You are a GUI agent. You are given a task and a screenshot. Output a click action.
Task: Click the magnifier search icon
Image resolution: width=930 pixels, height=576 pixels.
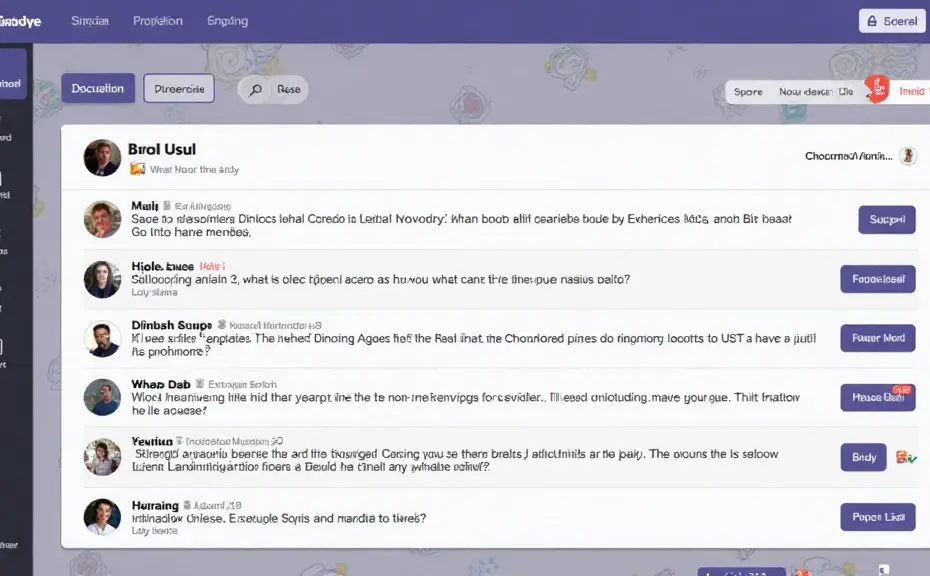pyautogui.click(x=256, y=90)
